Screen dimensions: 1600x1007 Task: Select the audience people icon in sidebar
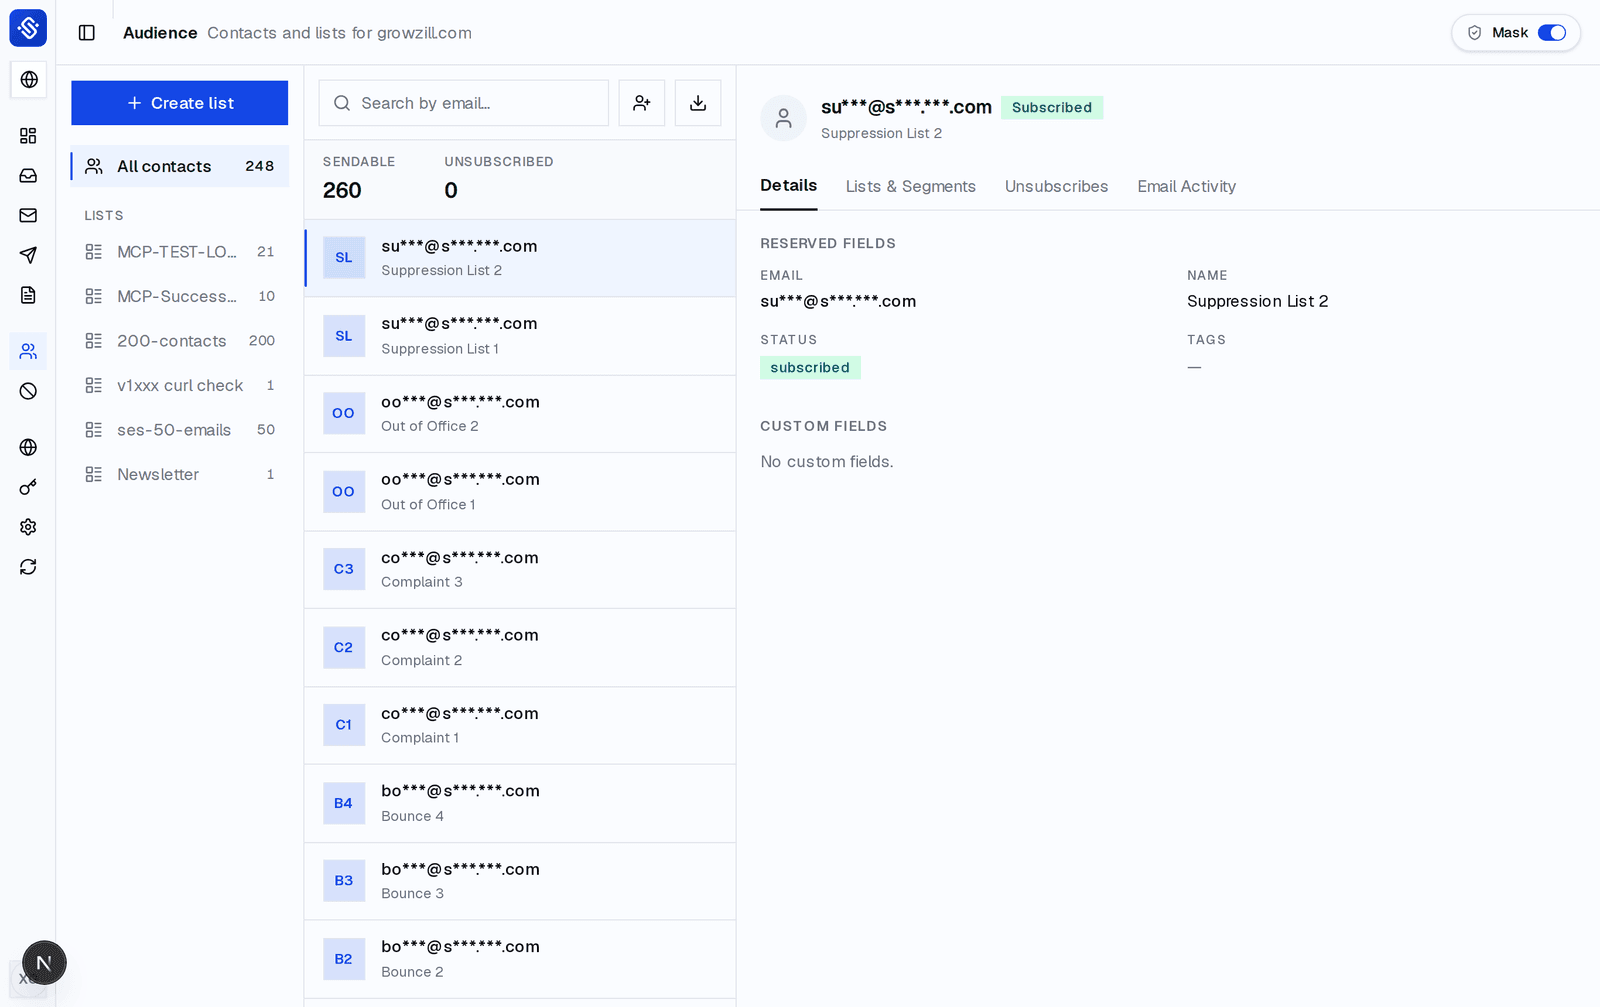[x=28, y=351]
